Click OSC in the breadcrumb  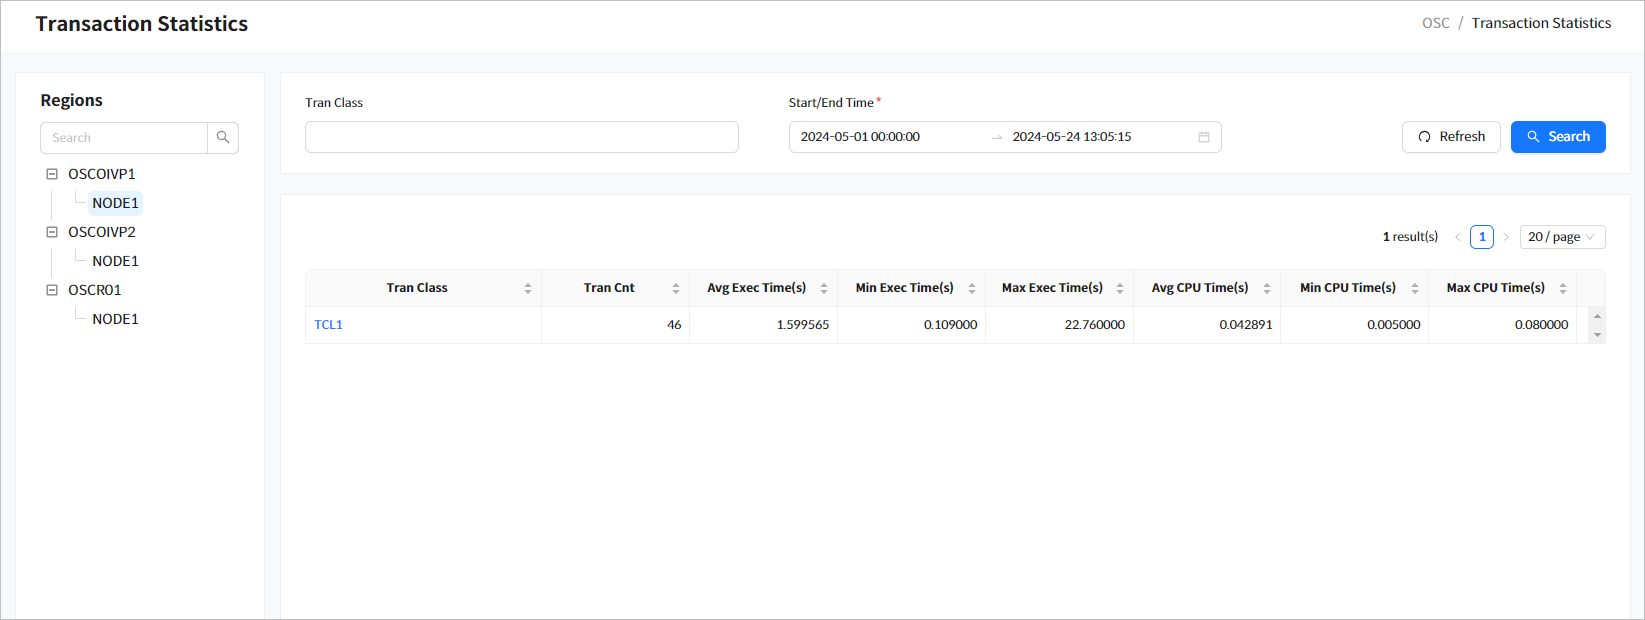(1435, 23)
